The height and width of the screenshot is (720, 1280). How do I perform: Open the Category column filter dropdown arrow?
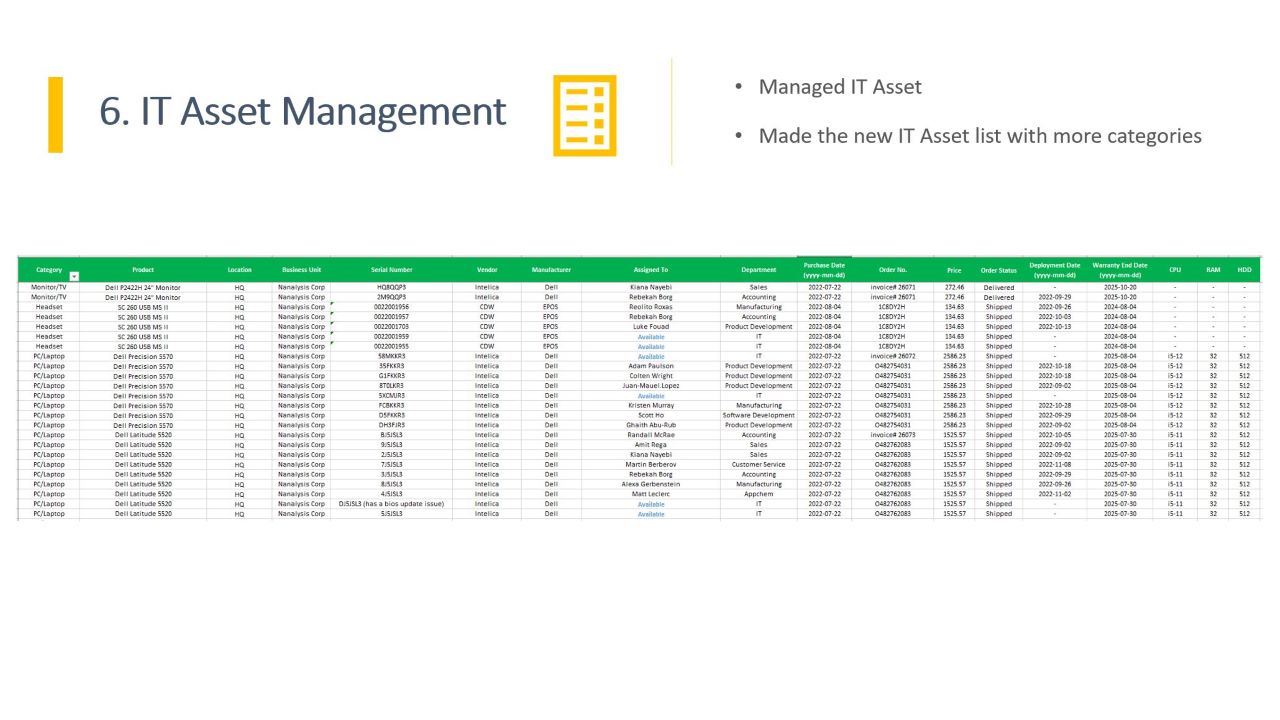point(74,276)
